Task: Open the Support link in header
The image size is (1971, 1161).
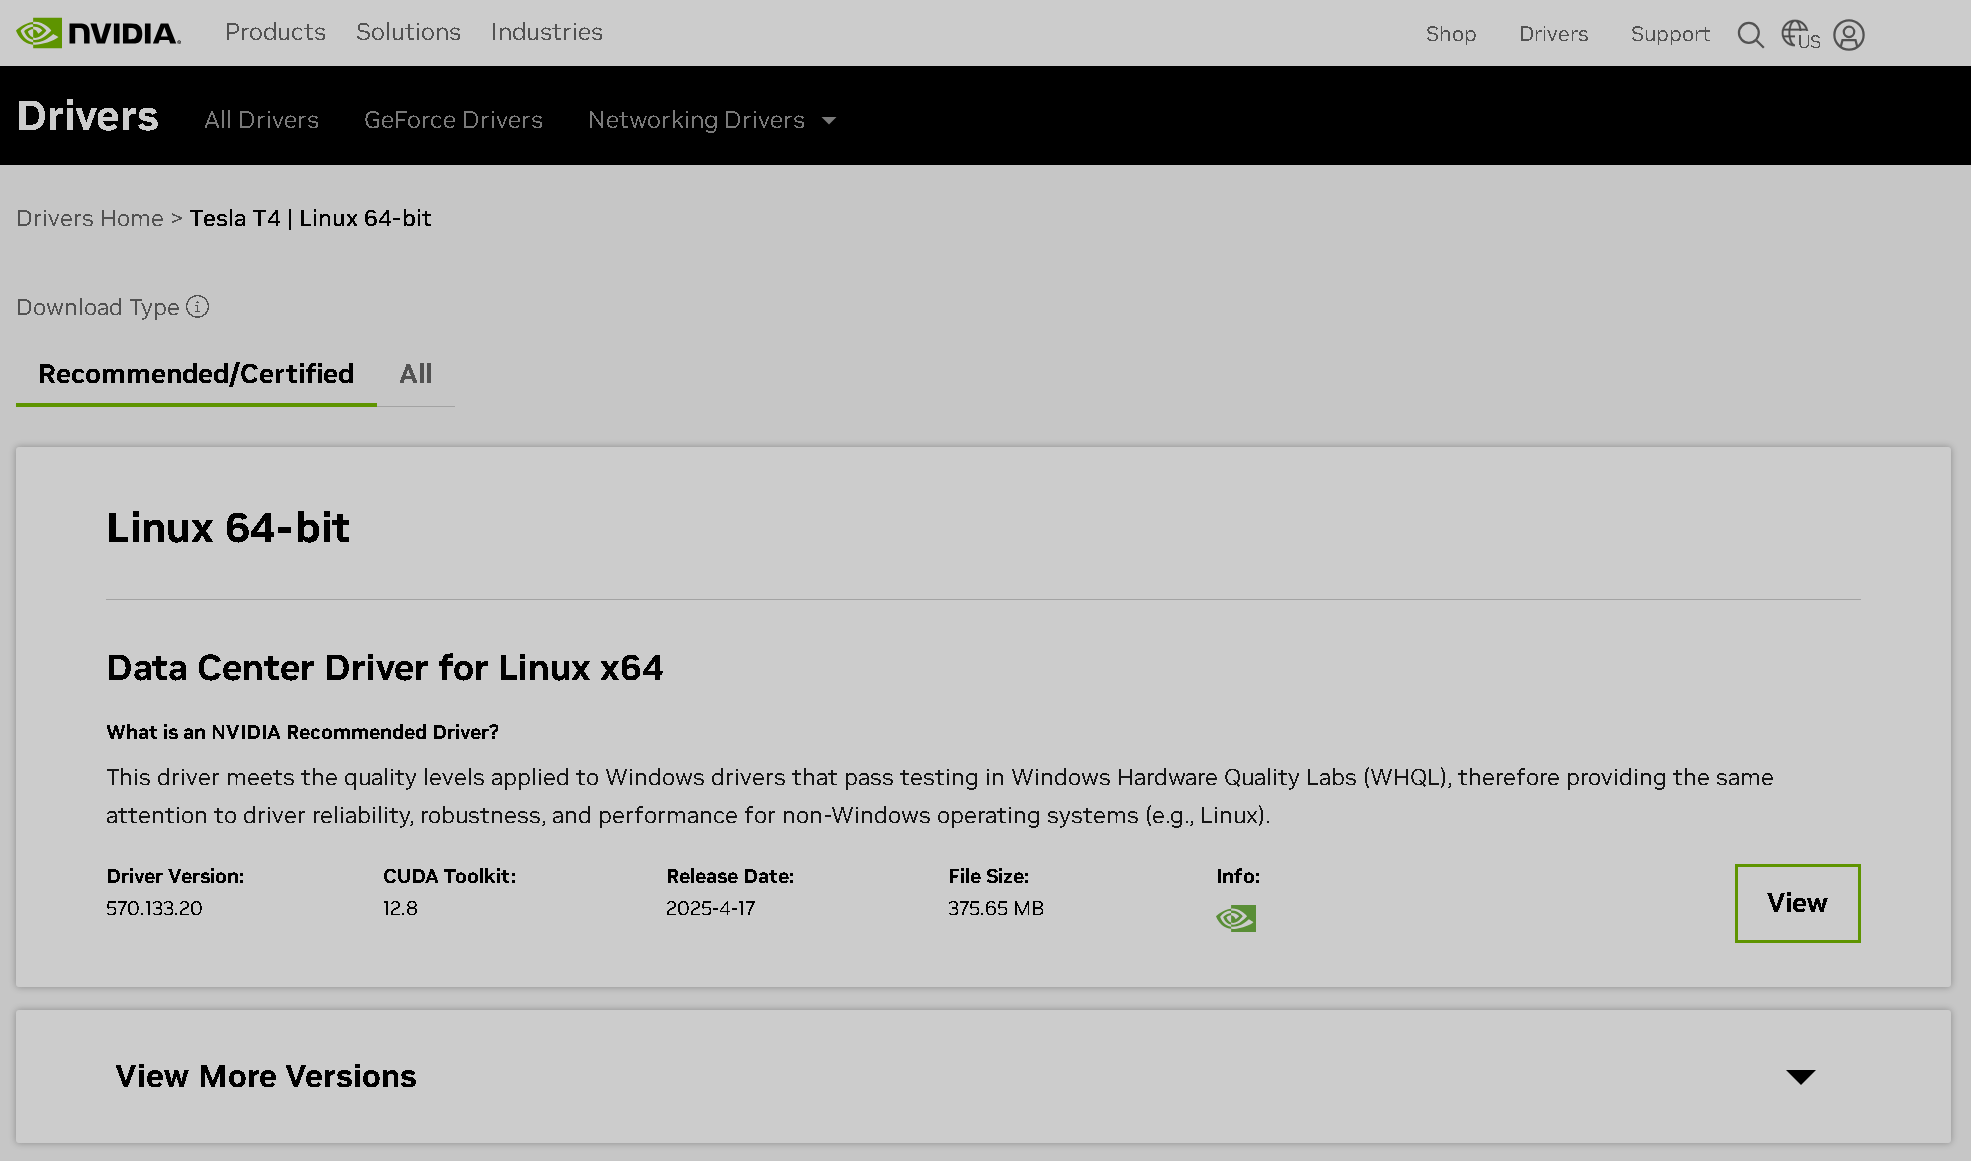Action: [1670, 34]
